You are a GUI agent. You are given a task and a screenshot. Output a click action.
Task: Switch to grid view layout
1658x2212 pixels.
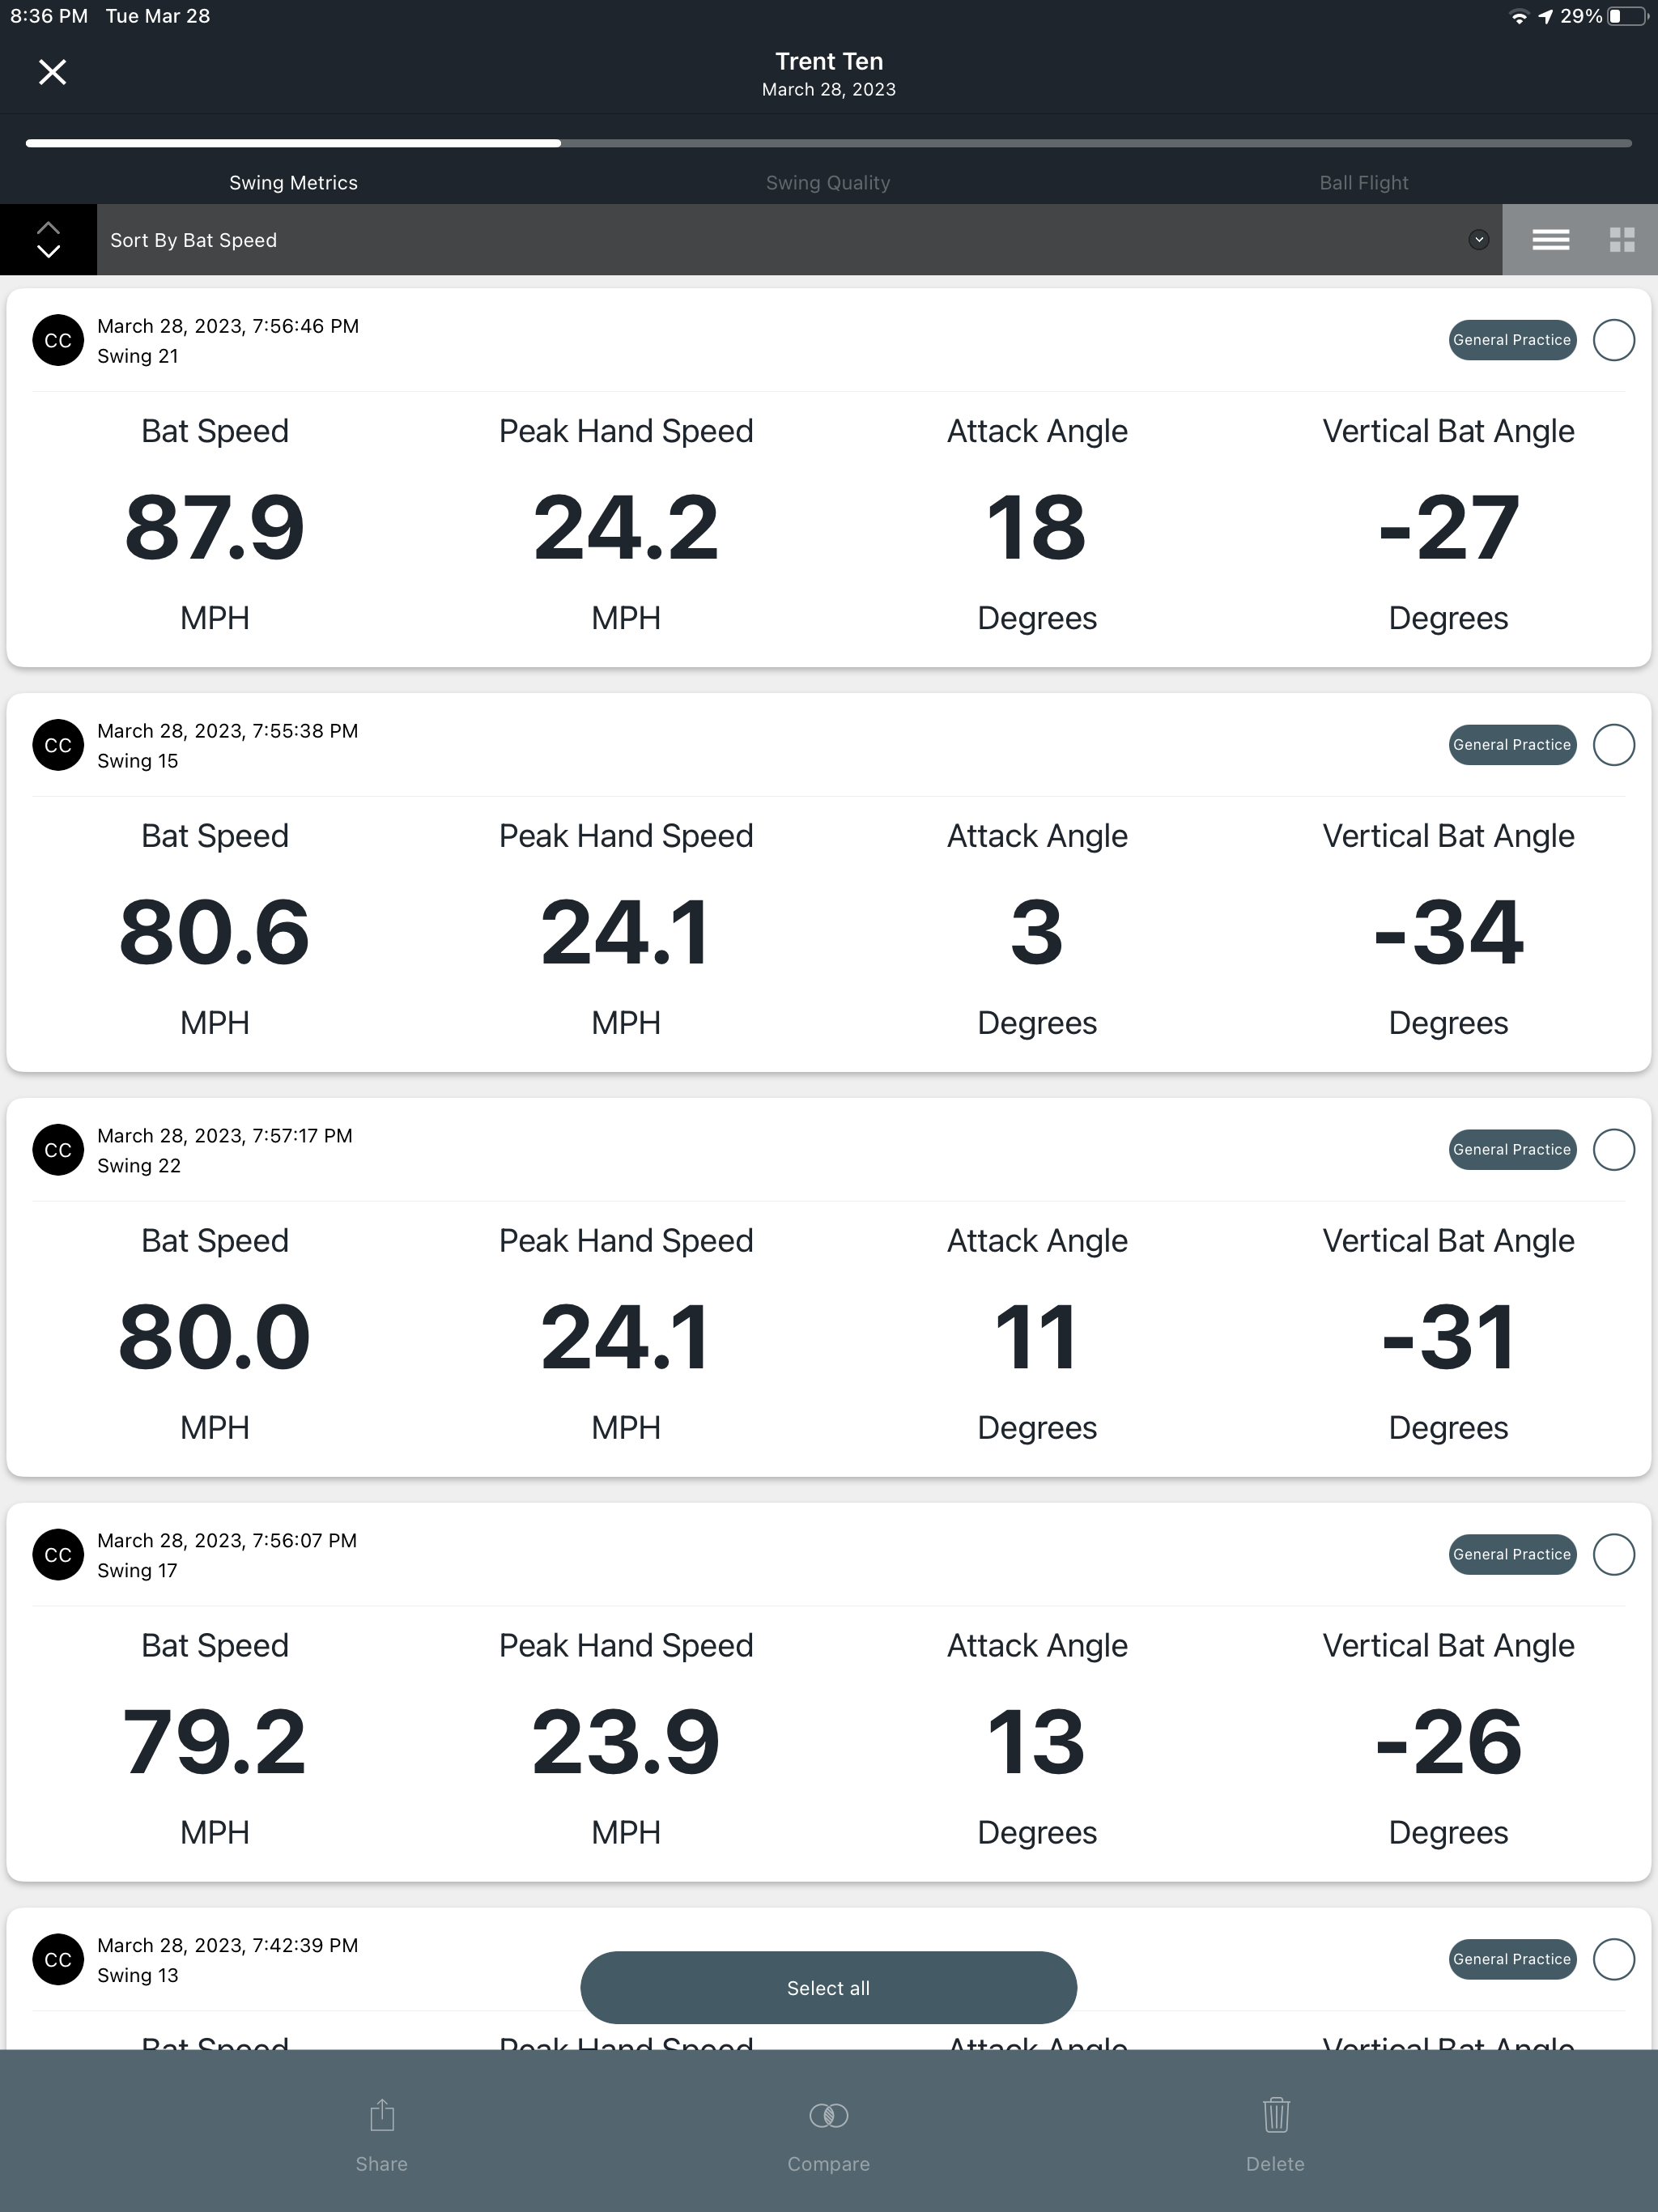tap(1621, 240)
